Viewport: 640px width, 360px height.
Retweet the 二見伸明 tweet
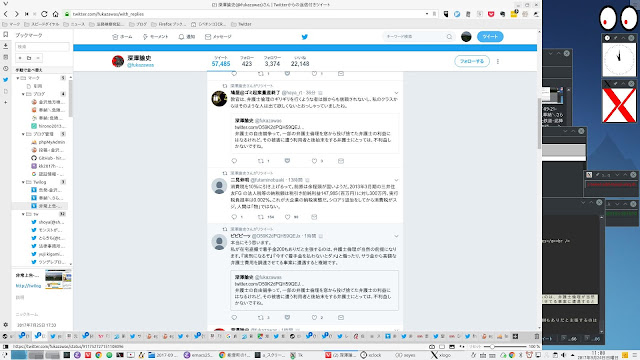[261, 217]
